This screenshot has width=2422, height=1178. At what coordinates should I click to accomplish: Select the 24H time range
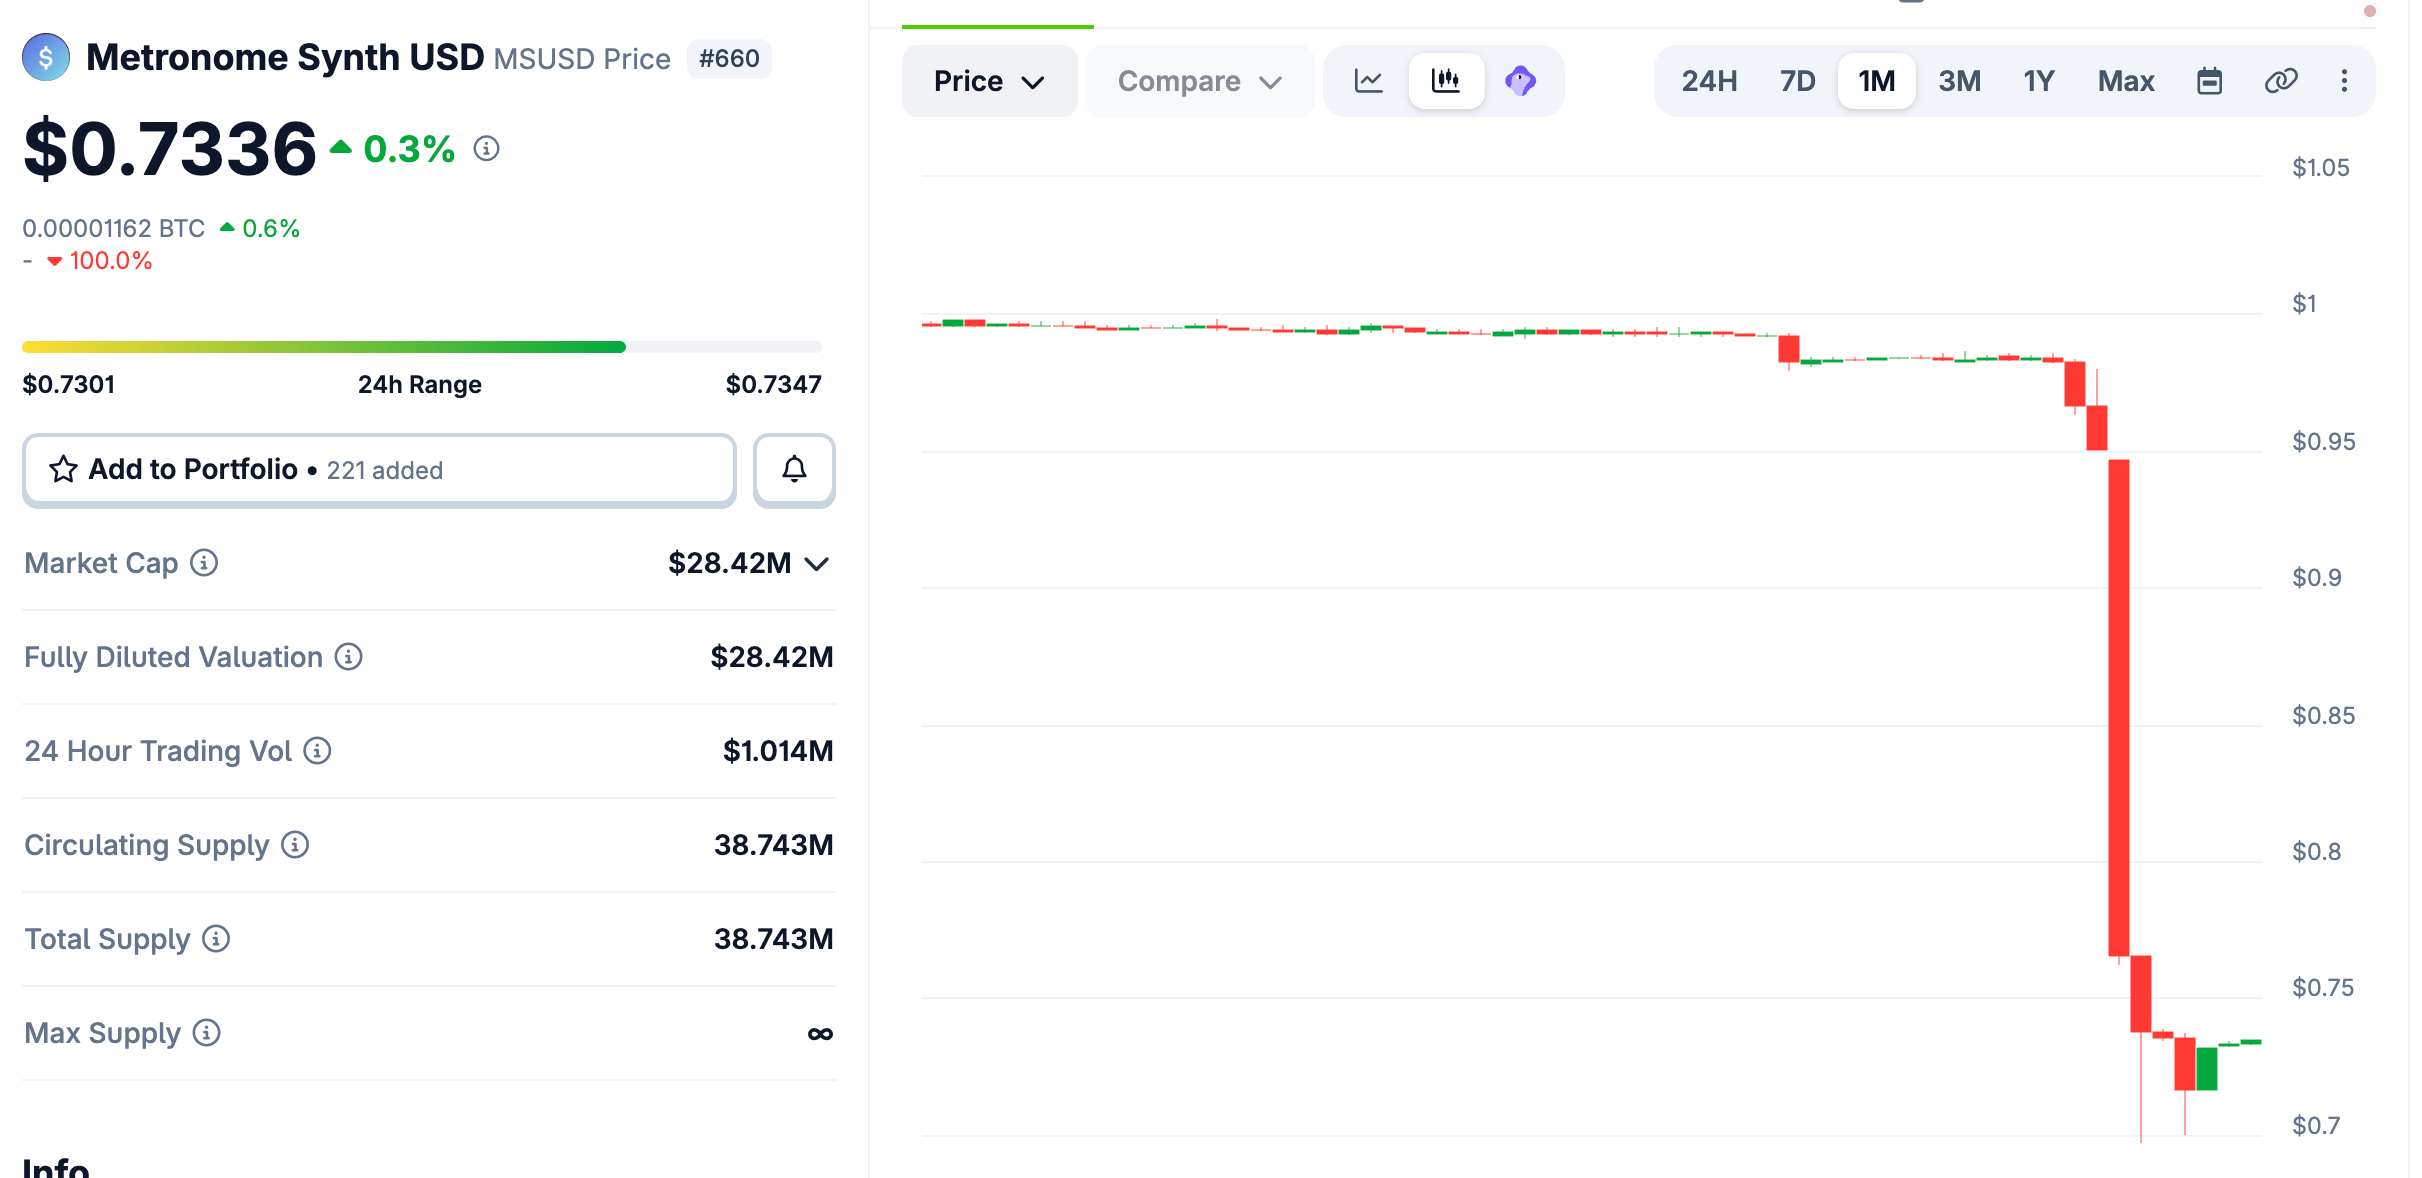click(x=1710, y=81)
